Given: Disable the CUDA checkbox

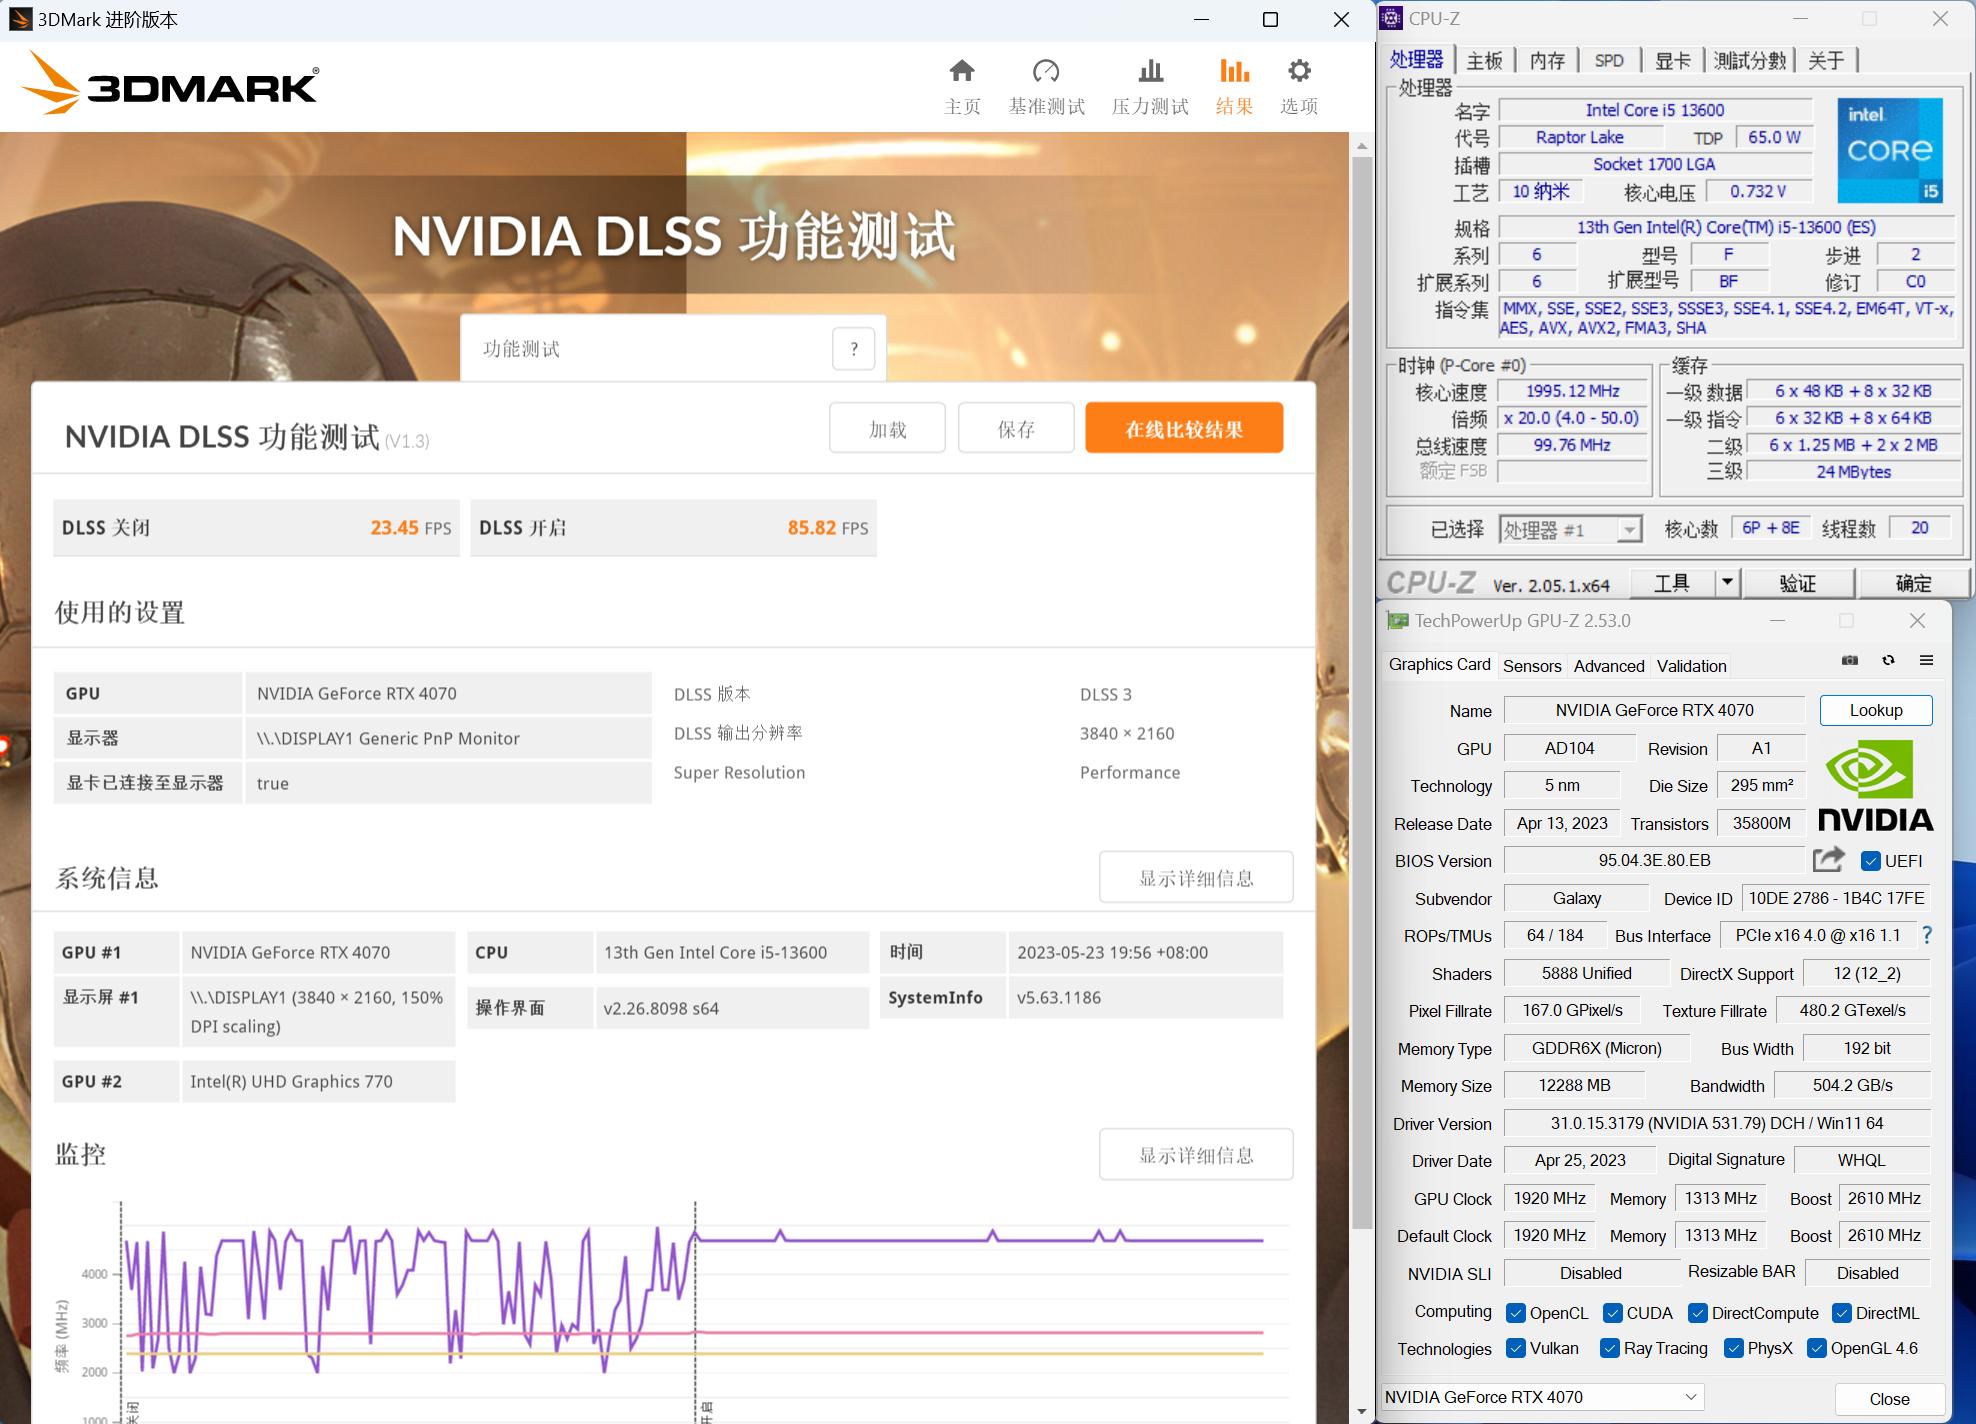Looking at the screenshot, I should pyautogui.click(x=1611, y=1312).
